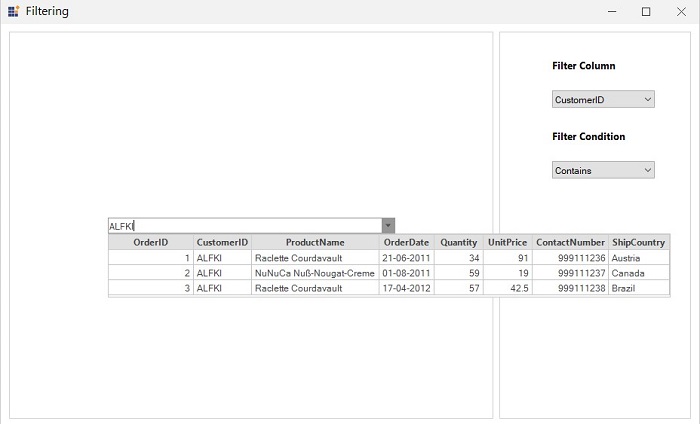700x424 pixels.
Task: Sort by the CustomerID column header
Action: click(x=222, y=242)
